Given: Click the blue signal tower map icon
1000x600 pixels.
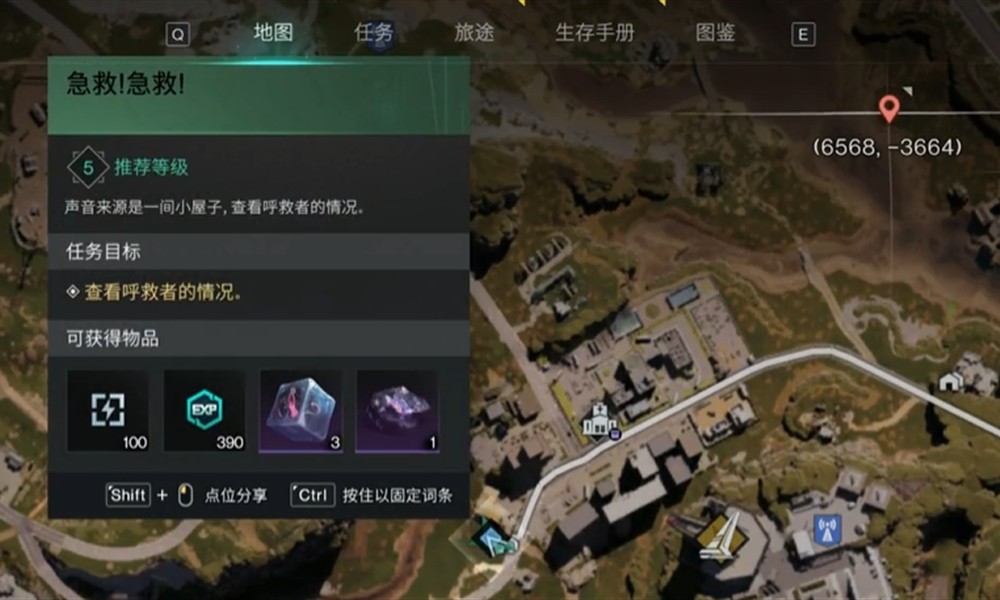Looking at the screenshot, I should coord(827,529).
